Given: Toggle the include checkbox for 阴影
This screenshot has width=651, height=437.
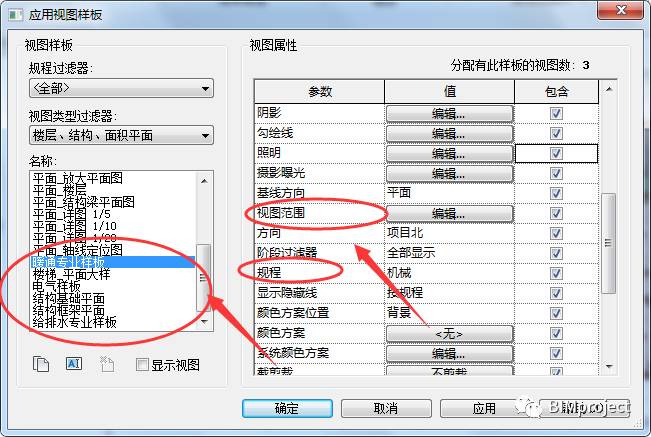Looking at the screenshot, I should (x=556, y=113).
